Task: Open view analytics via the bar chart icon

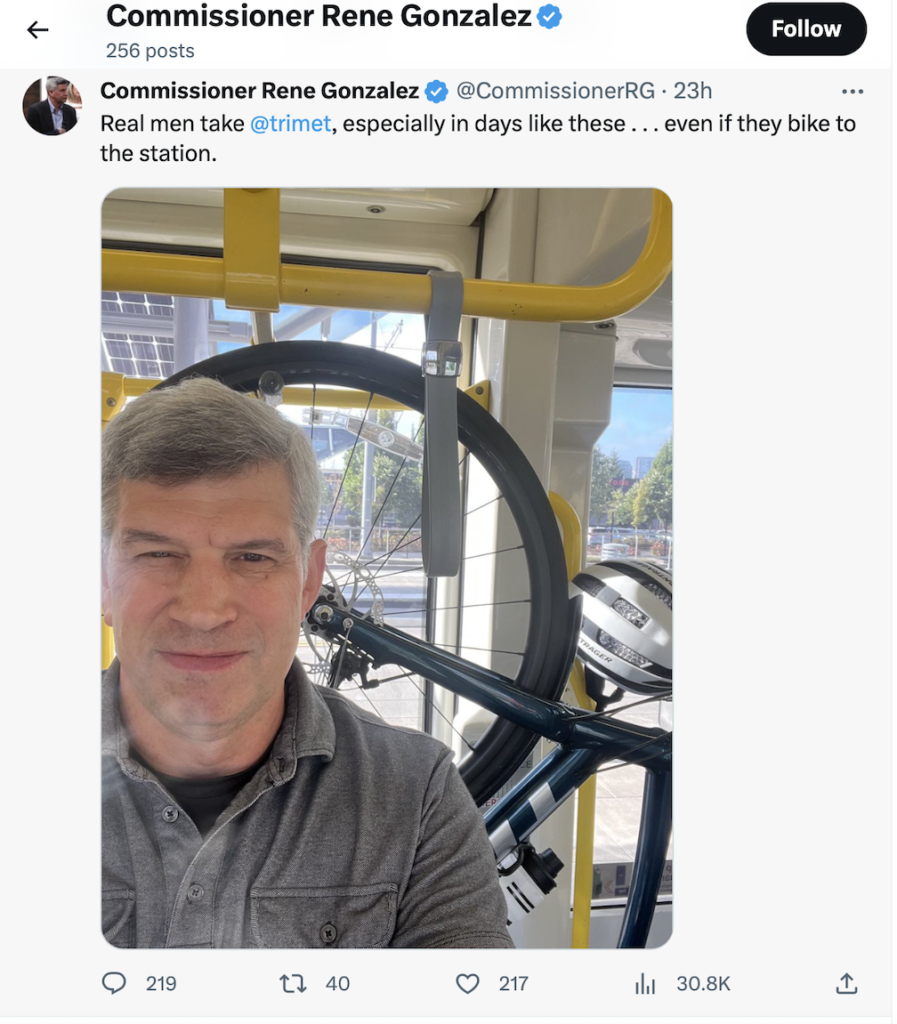Action: pos(643,984)
